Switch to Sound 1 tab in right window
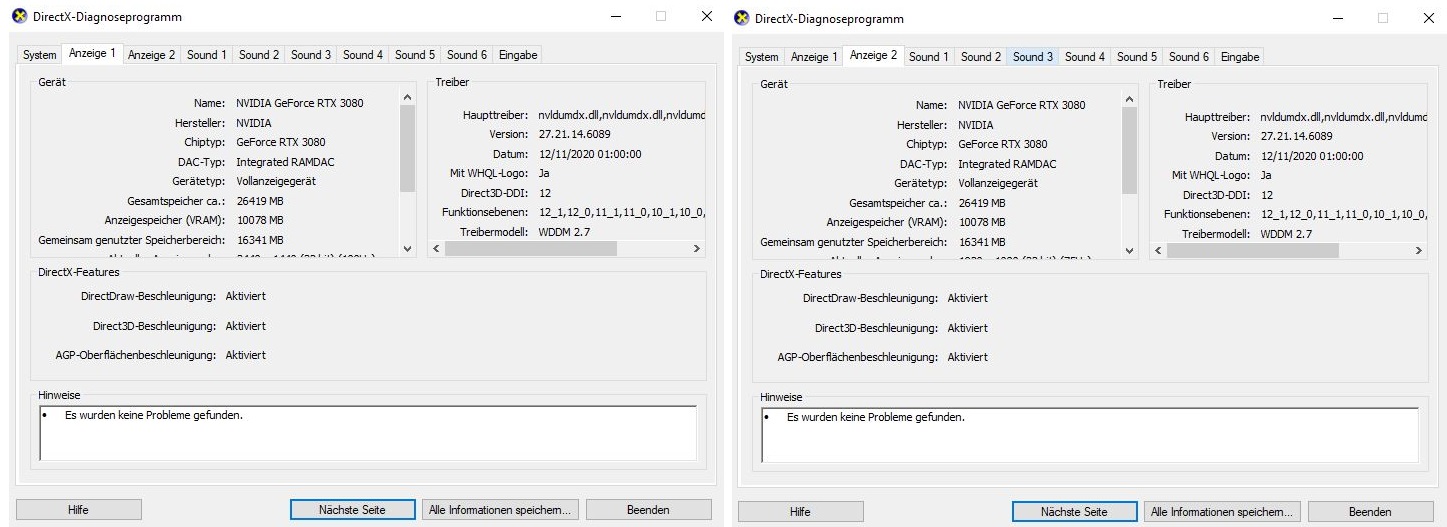 [x=929, y=57]
